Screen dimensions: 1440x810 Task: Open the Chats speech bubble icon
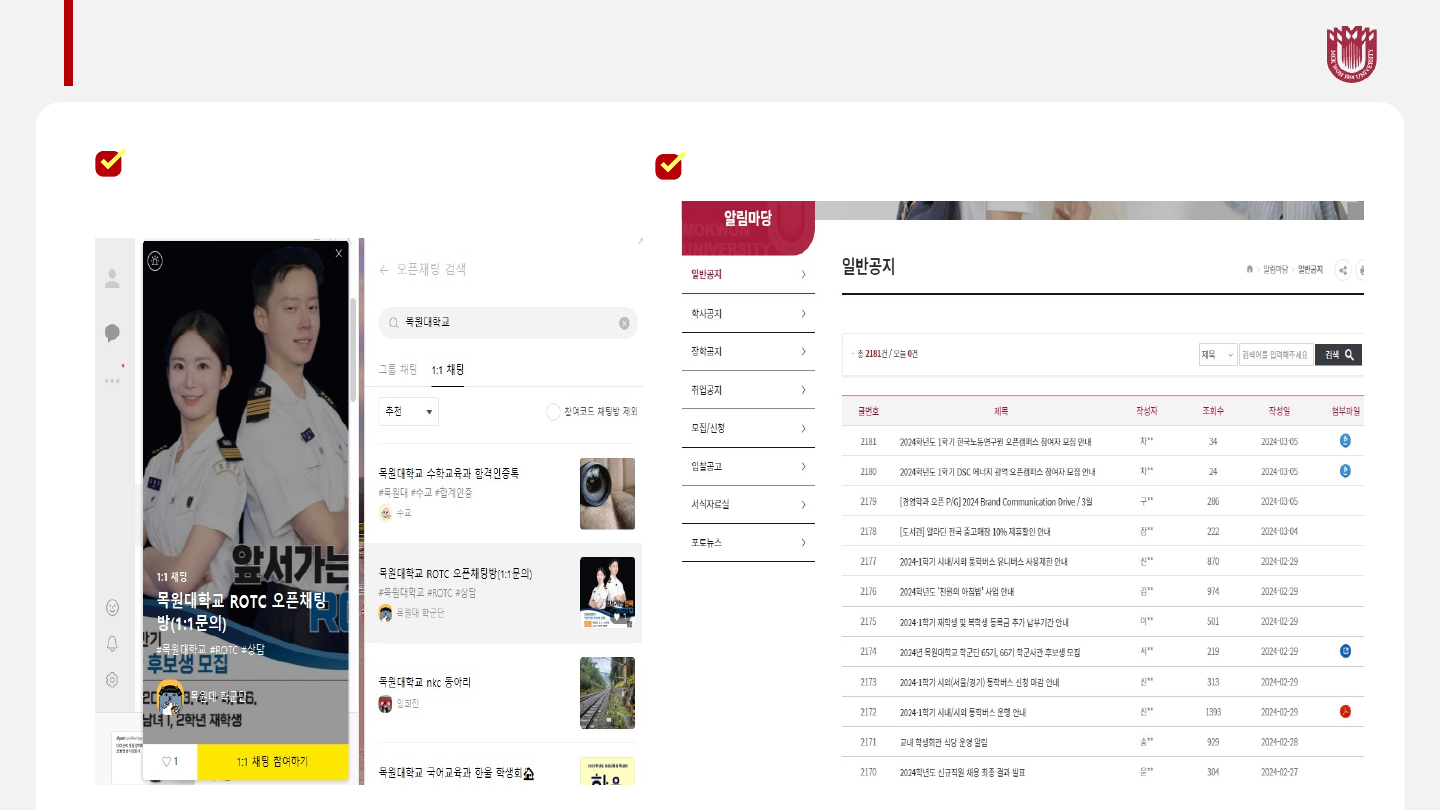[x=112, y=333]
